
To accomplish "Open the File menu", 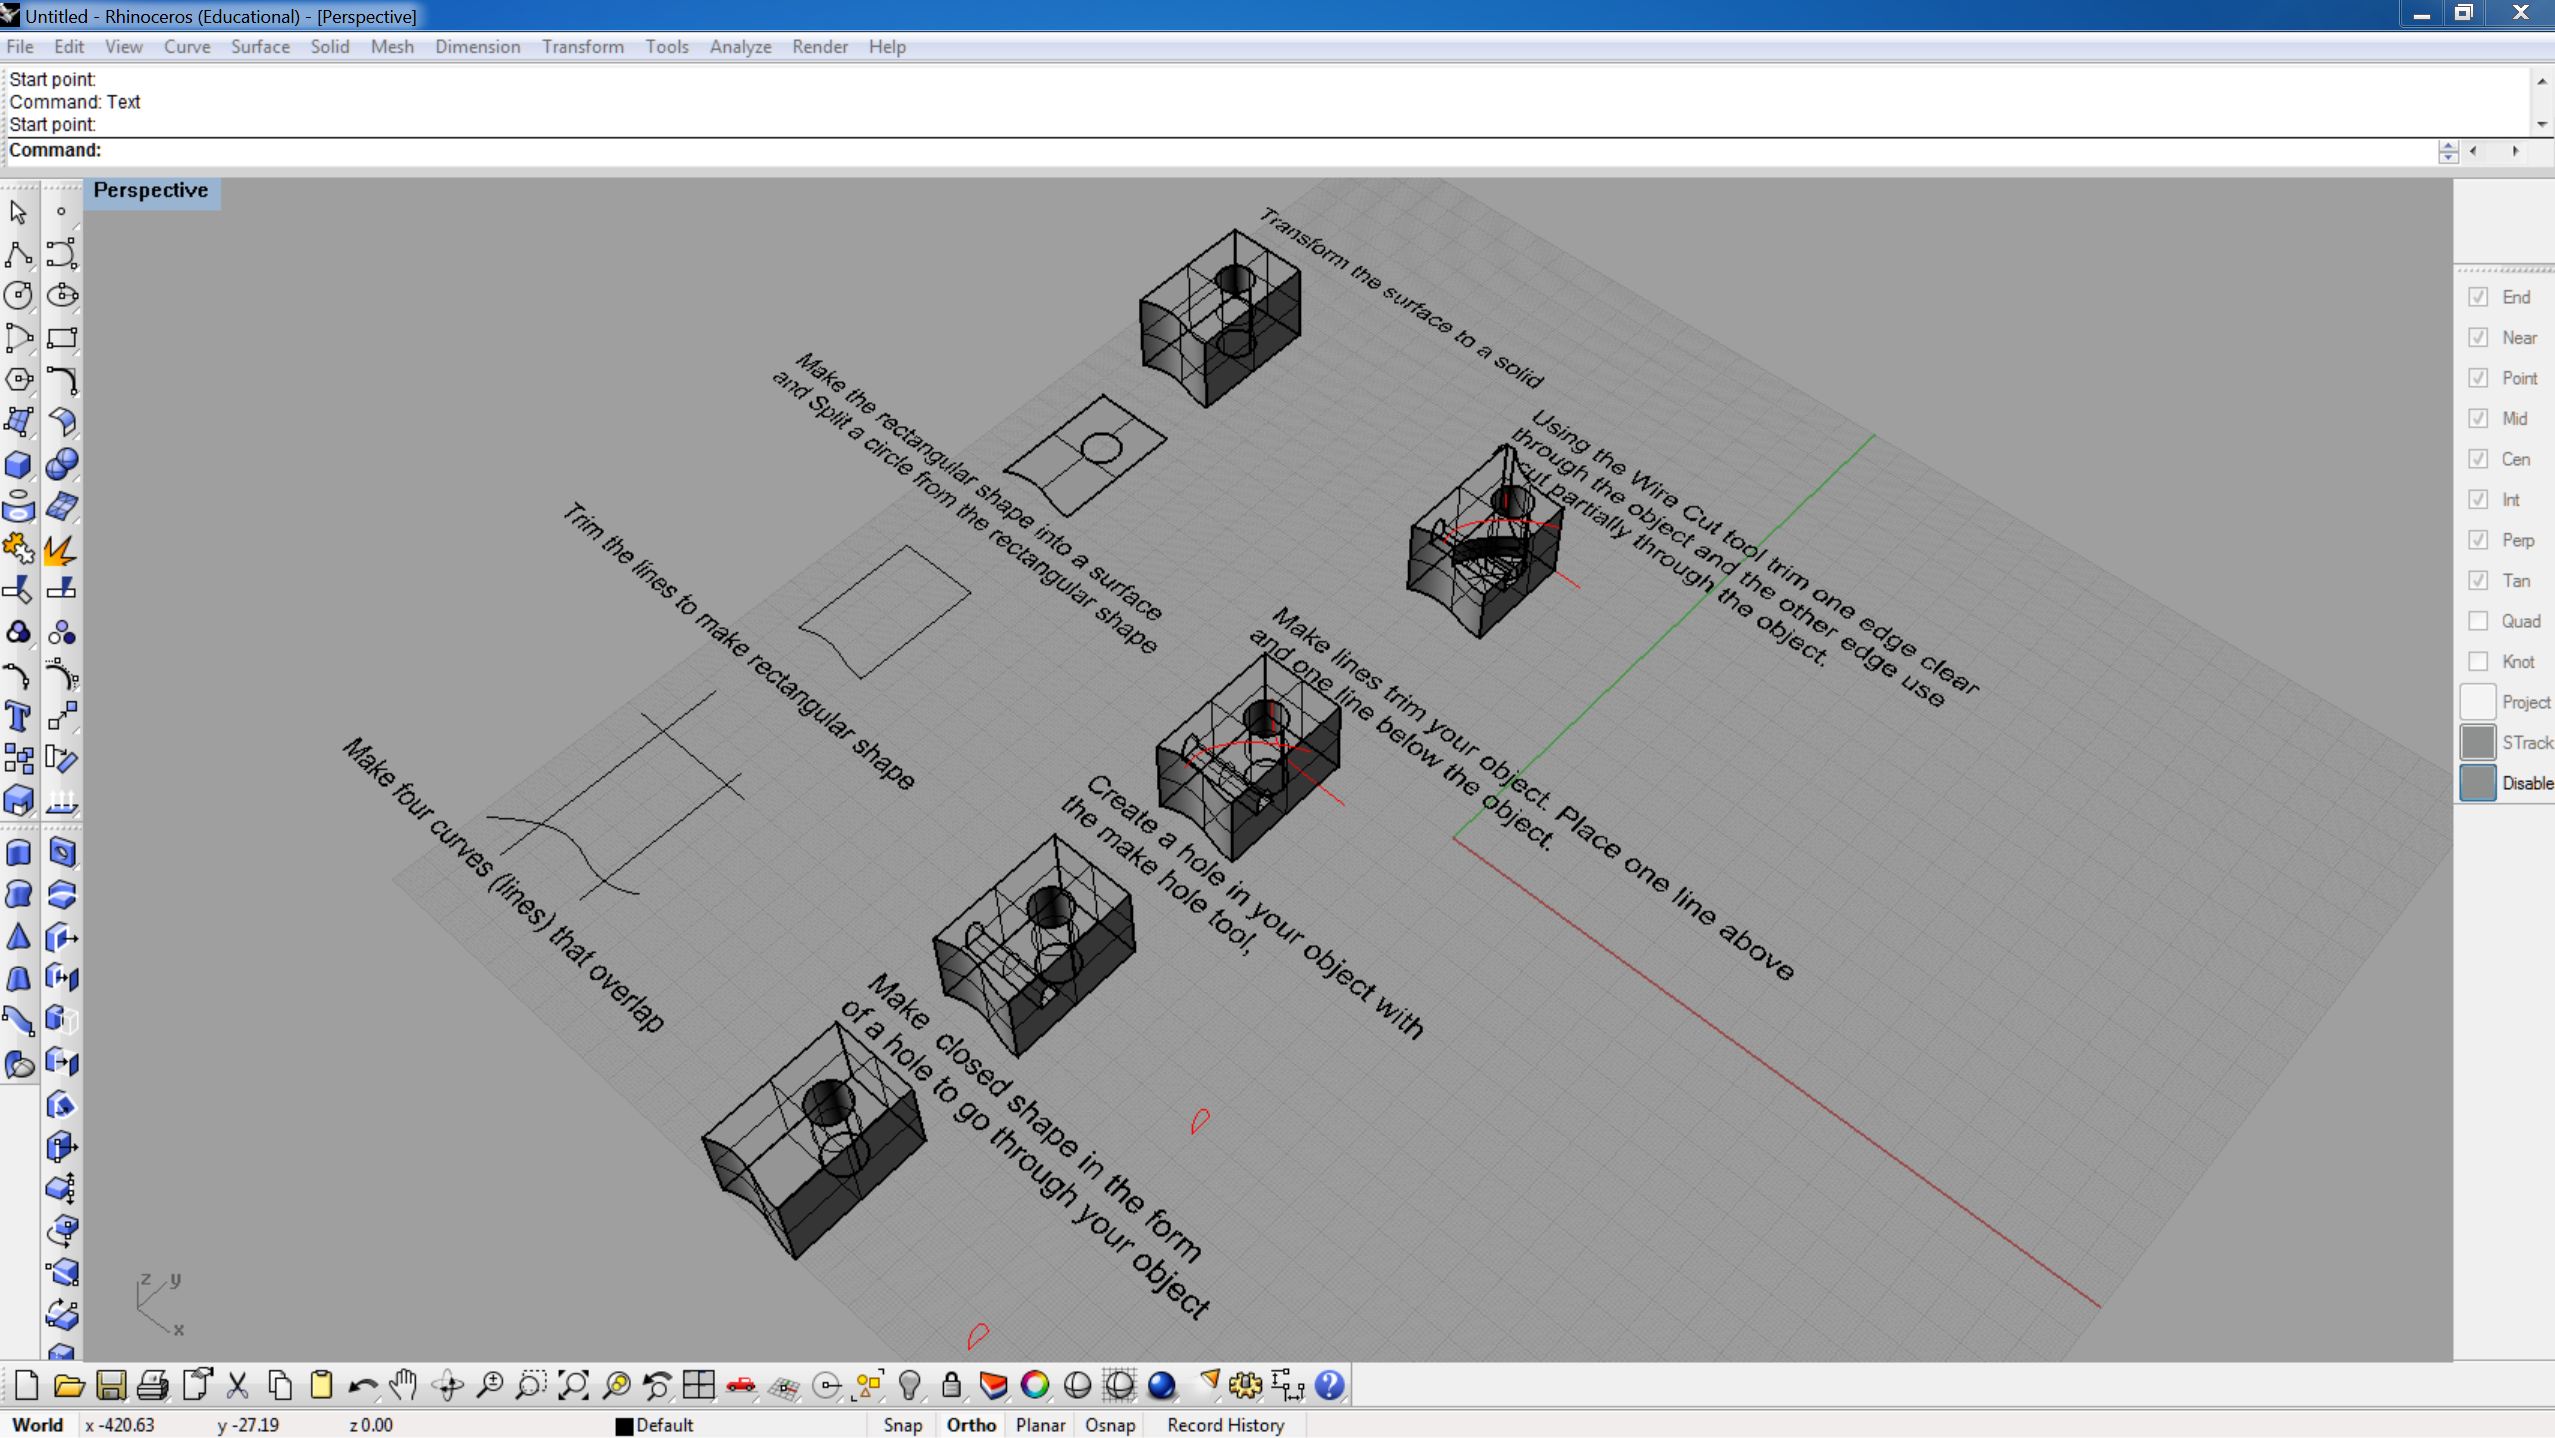I will (19, 46).
